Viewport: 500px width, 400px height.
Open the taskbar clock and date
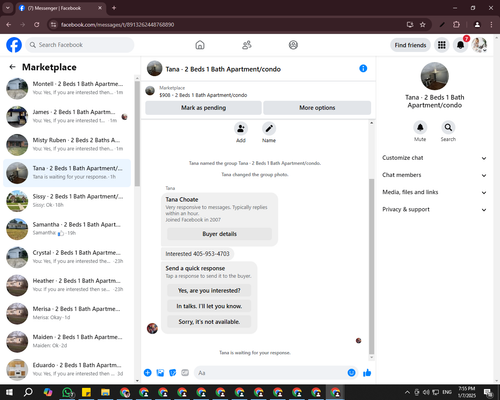(467, 392)
